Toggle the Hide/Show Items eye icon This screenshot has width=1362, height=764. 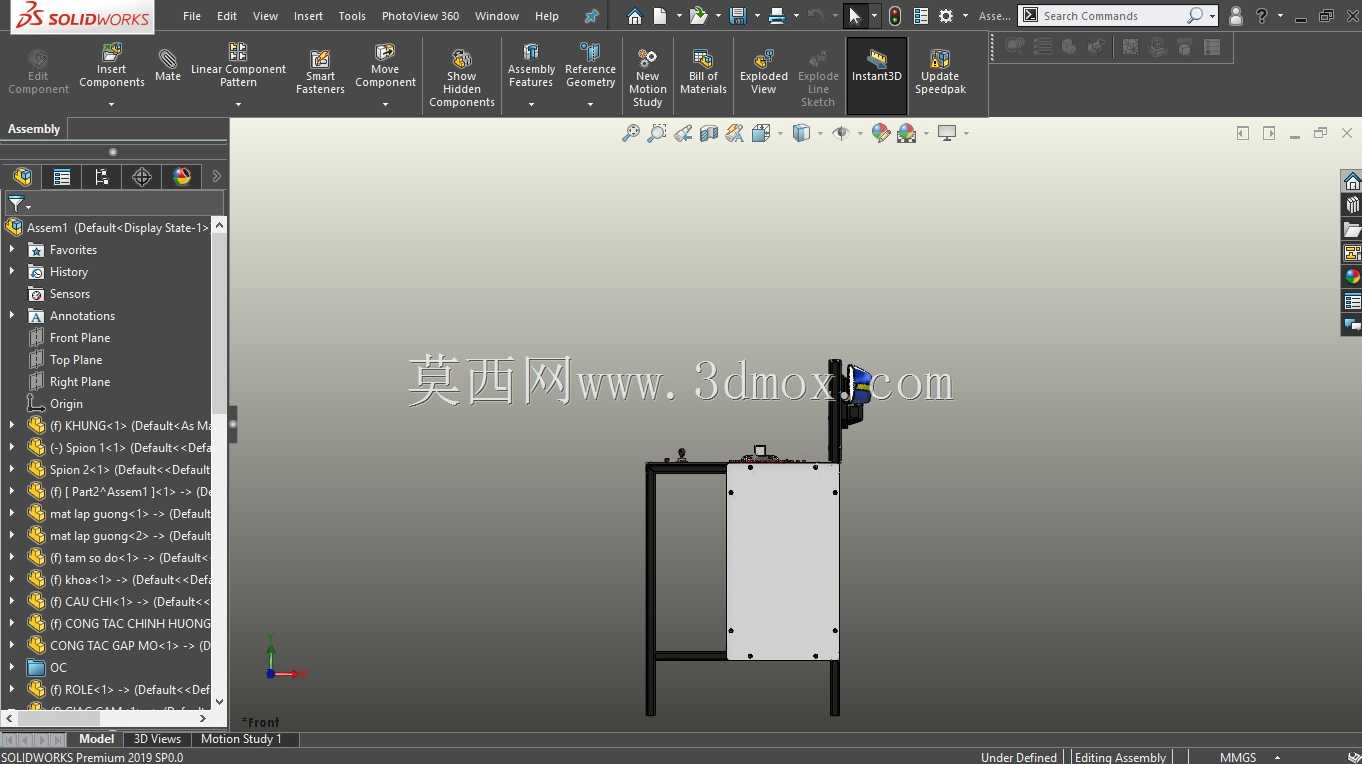click(841, 133)
